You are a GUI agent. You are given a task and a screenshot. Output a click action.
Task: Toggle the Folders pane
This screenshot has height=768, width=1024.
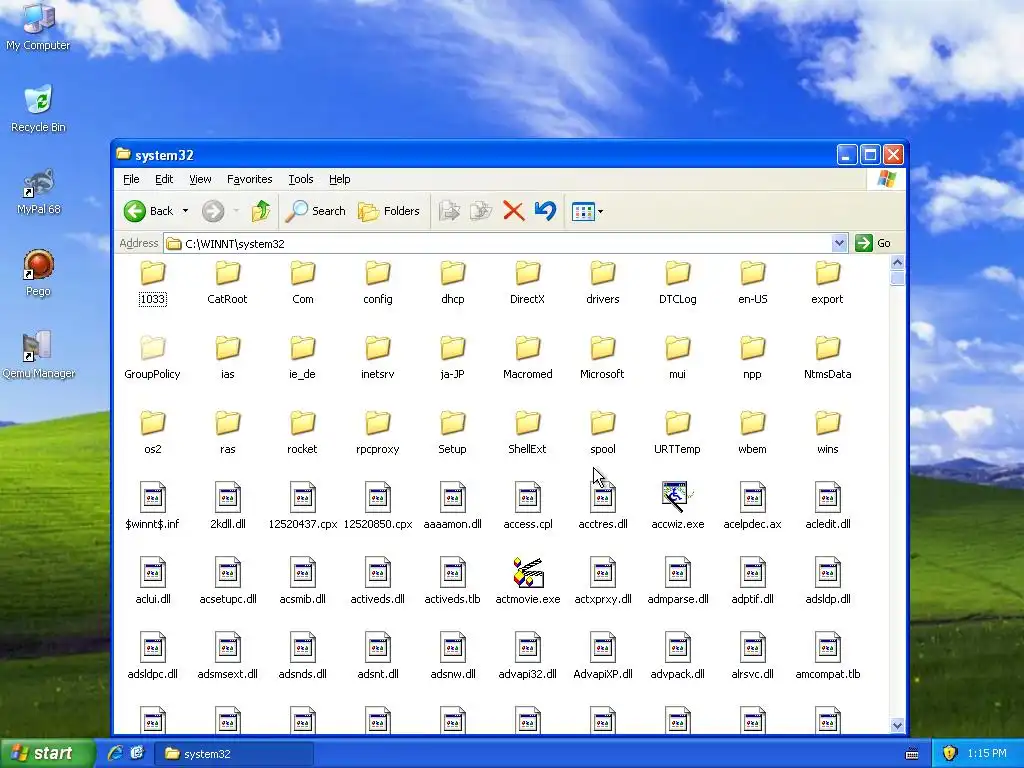click(389, 211)
